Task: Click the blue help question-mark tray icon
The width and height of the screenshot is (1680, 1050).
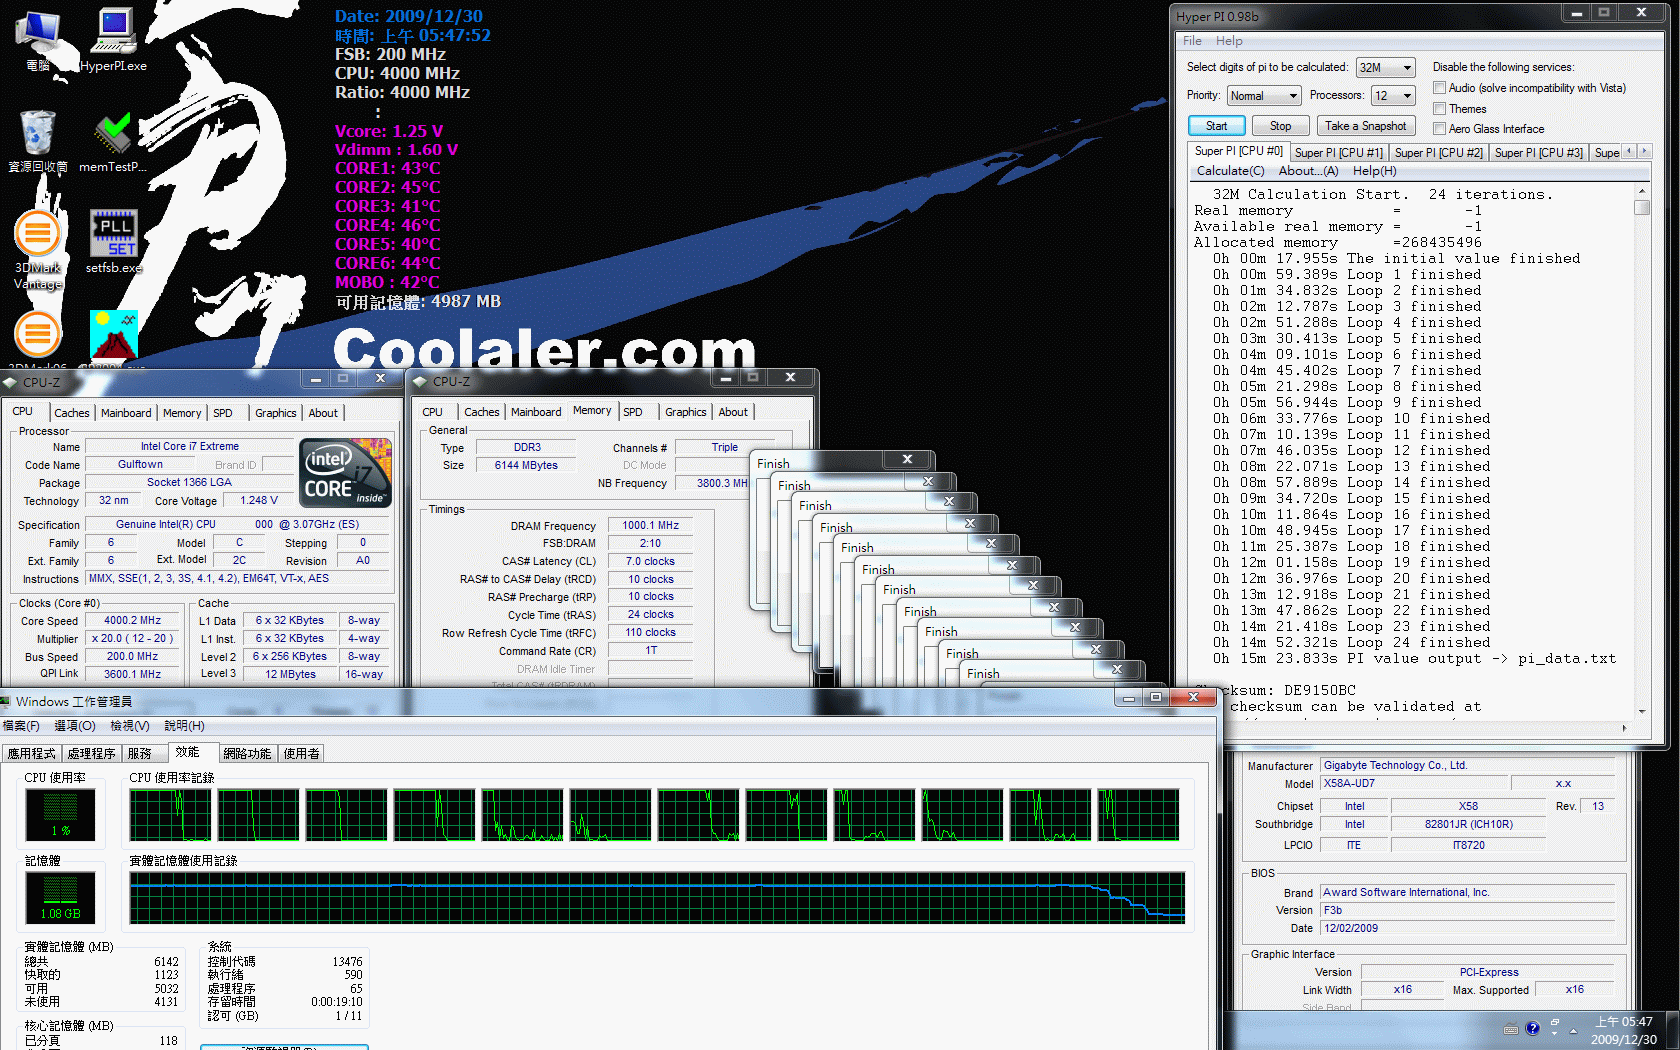Action: tap(1532, 1028)
